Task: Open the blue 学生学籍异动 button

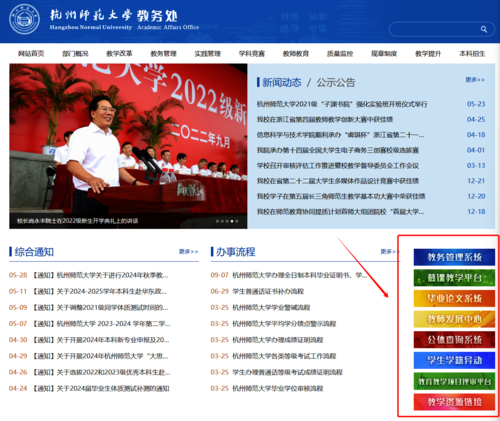Action: pos(454,360)
